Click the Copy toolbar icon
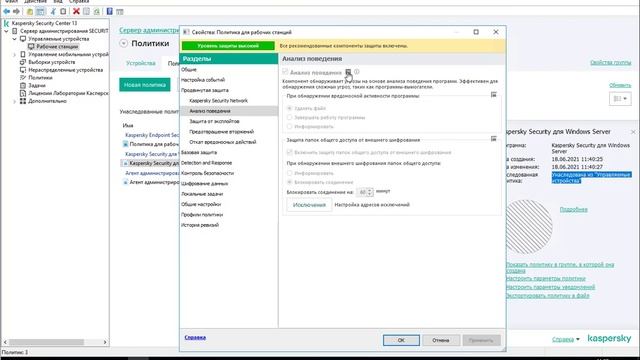Viewport: 640px width, 360px height. (x=63, y=11)
